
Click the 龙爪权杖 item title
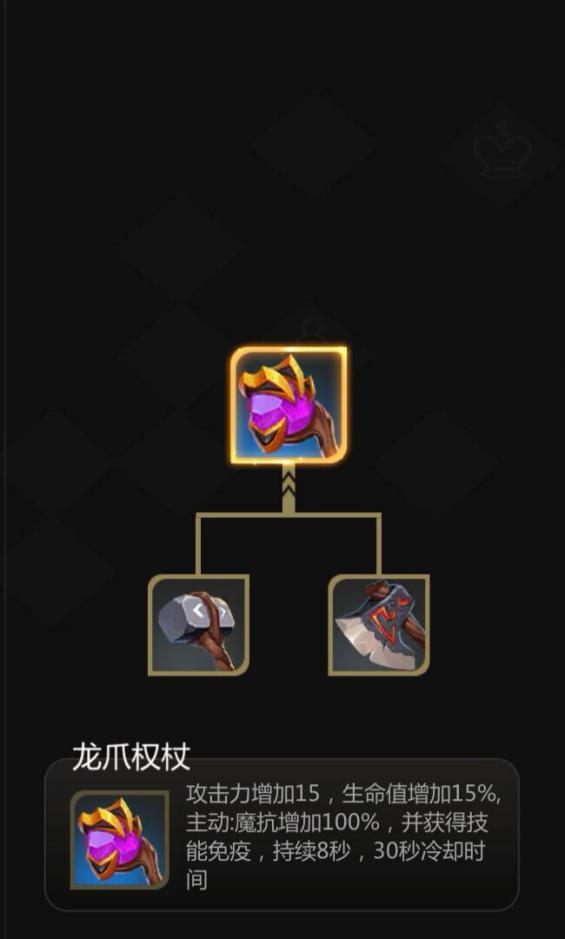[x=131, y=757]
